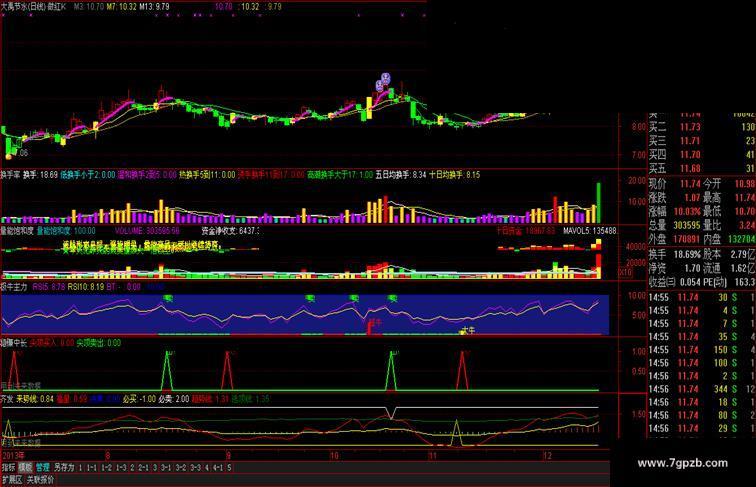Select month 11 on the time axis
This screenshot has height=487, width=756.
point(433,455)
